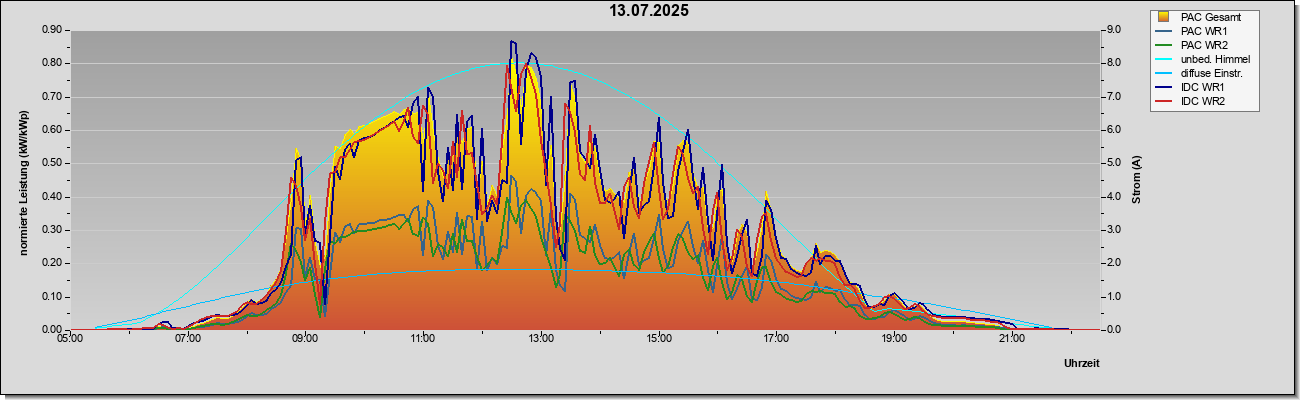Click the cyan unbed. Himmel legend marker
This screenshot has height=400, width=1300.
click(1163, 59)
